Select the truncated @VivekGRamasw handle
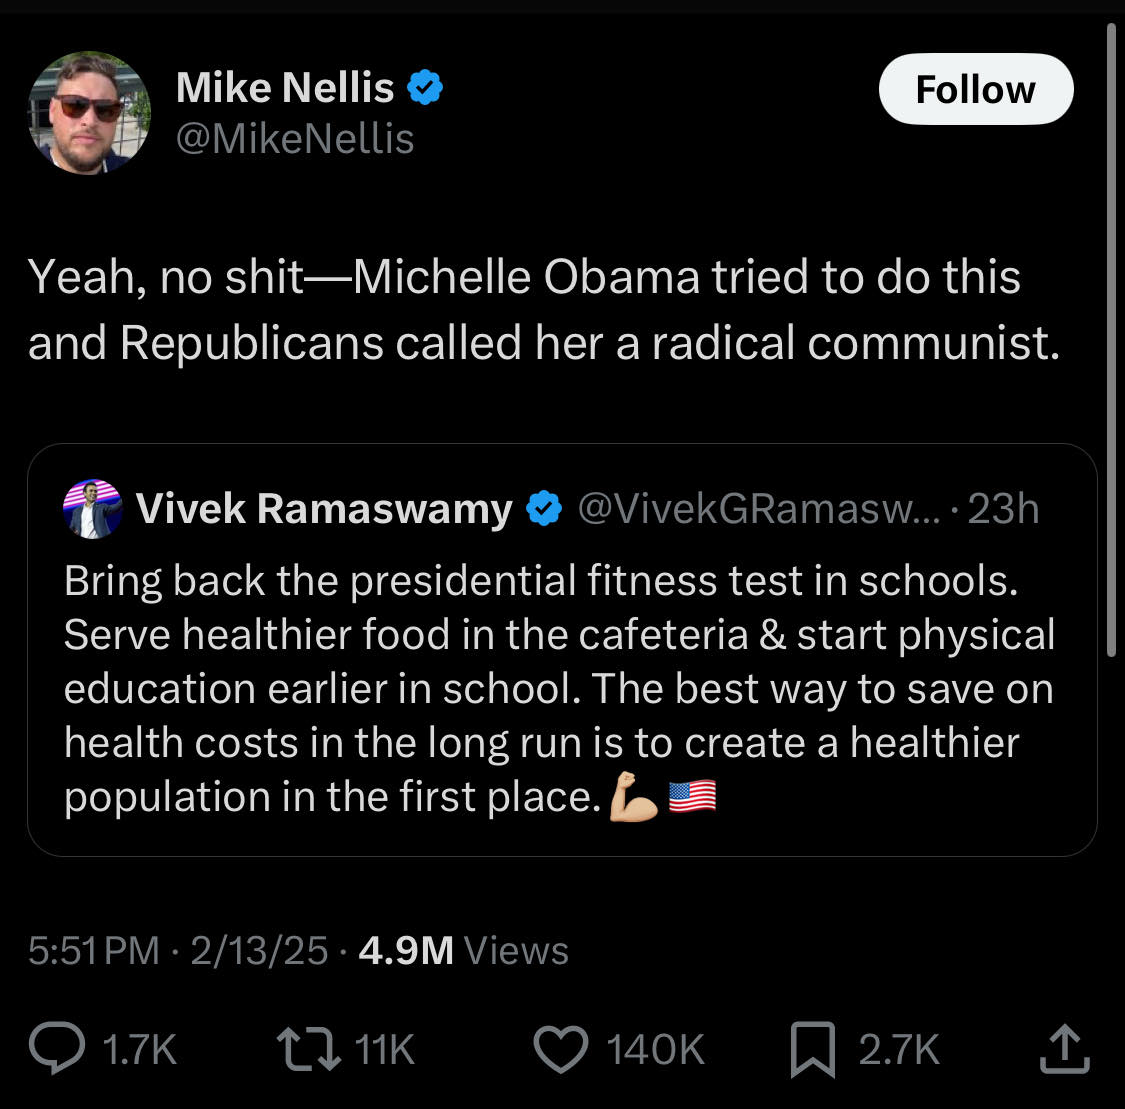This screenshot has width=1125, height=1109. 761,508
